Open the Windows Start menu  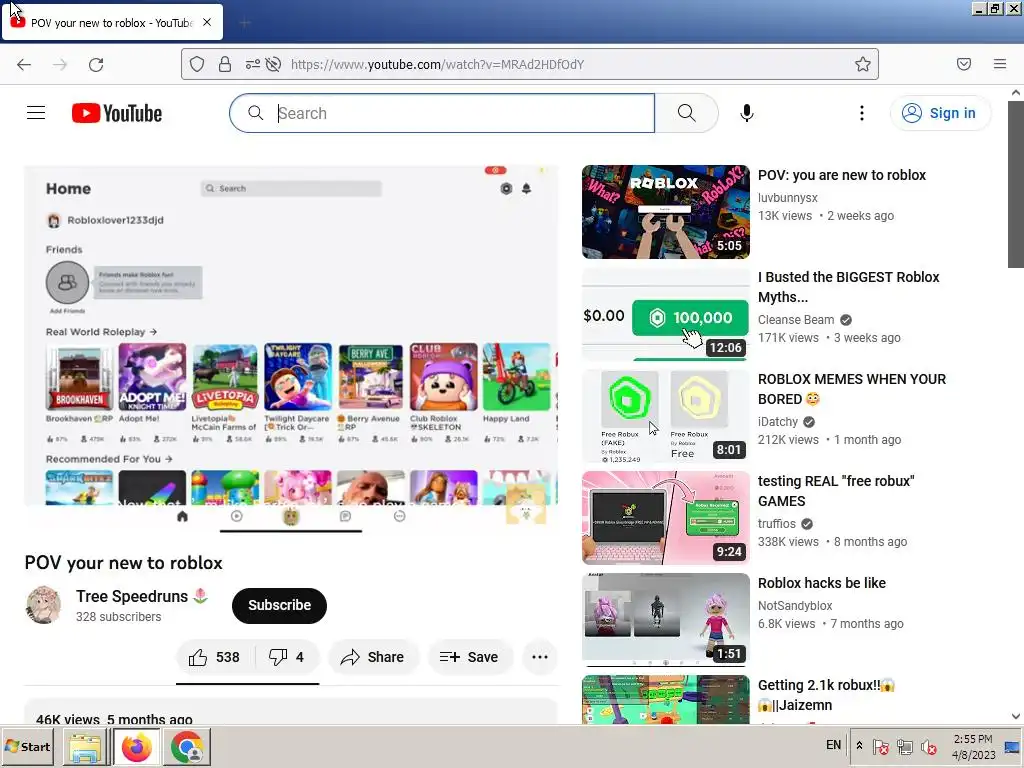click(x=28, y=746)
